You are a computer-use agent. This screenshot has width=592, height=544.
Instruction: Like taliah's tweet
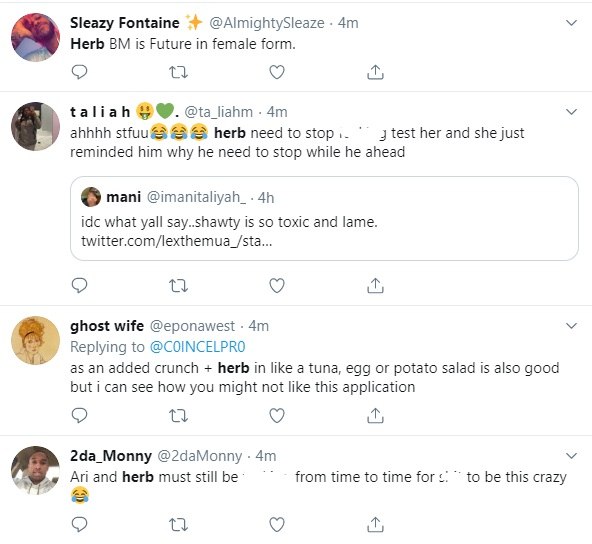click(x=277, y=286)
